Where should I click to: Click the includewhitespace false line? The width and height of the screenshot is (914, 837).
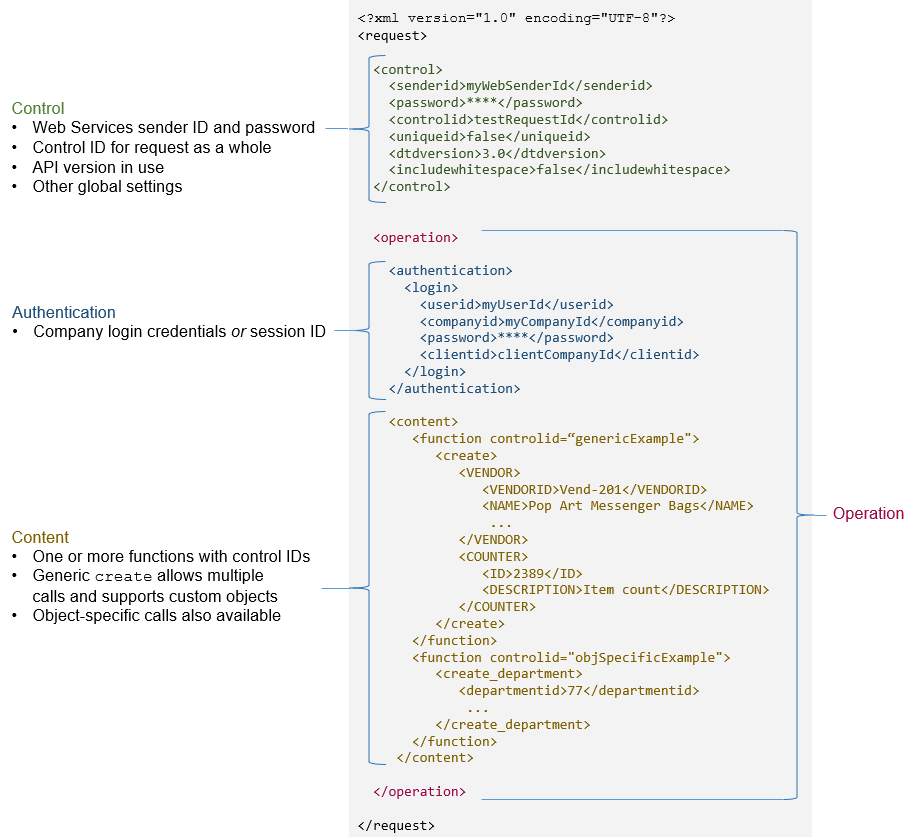point(559,170)
